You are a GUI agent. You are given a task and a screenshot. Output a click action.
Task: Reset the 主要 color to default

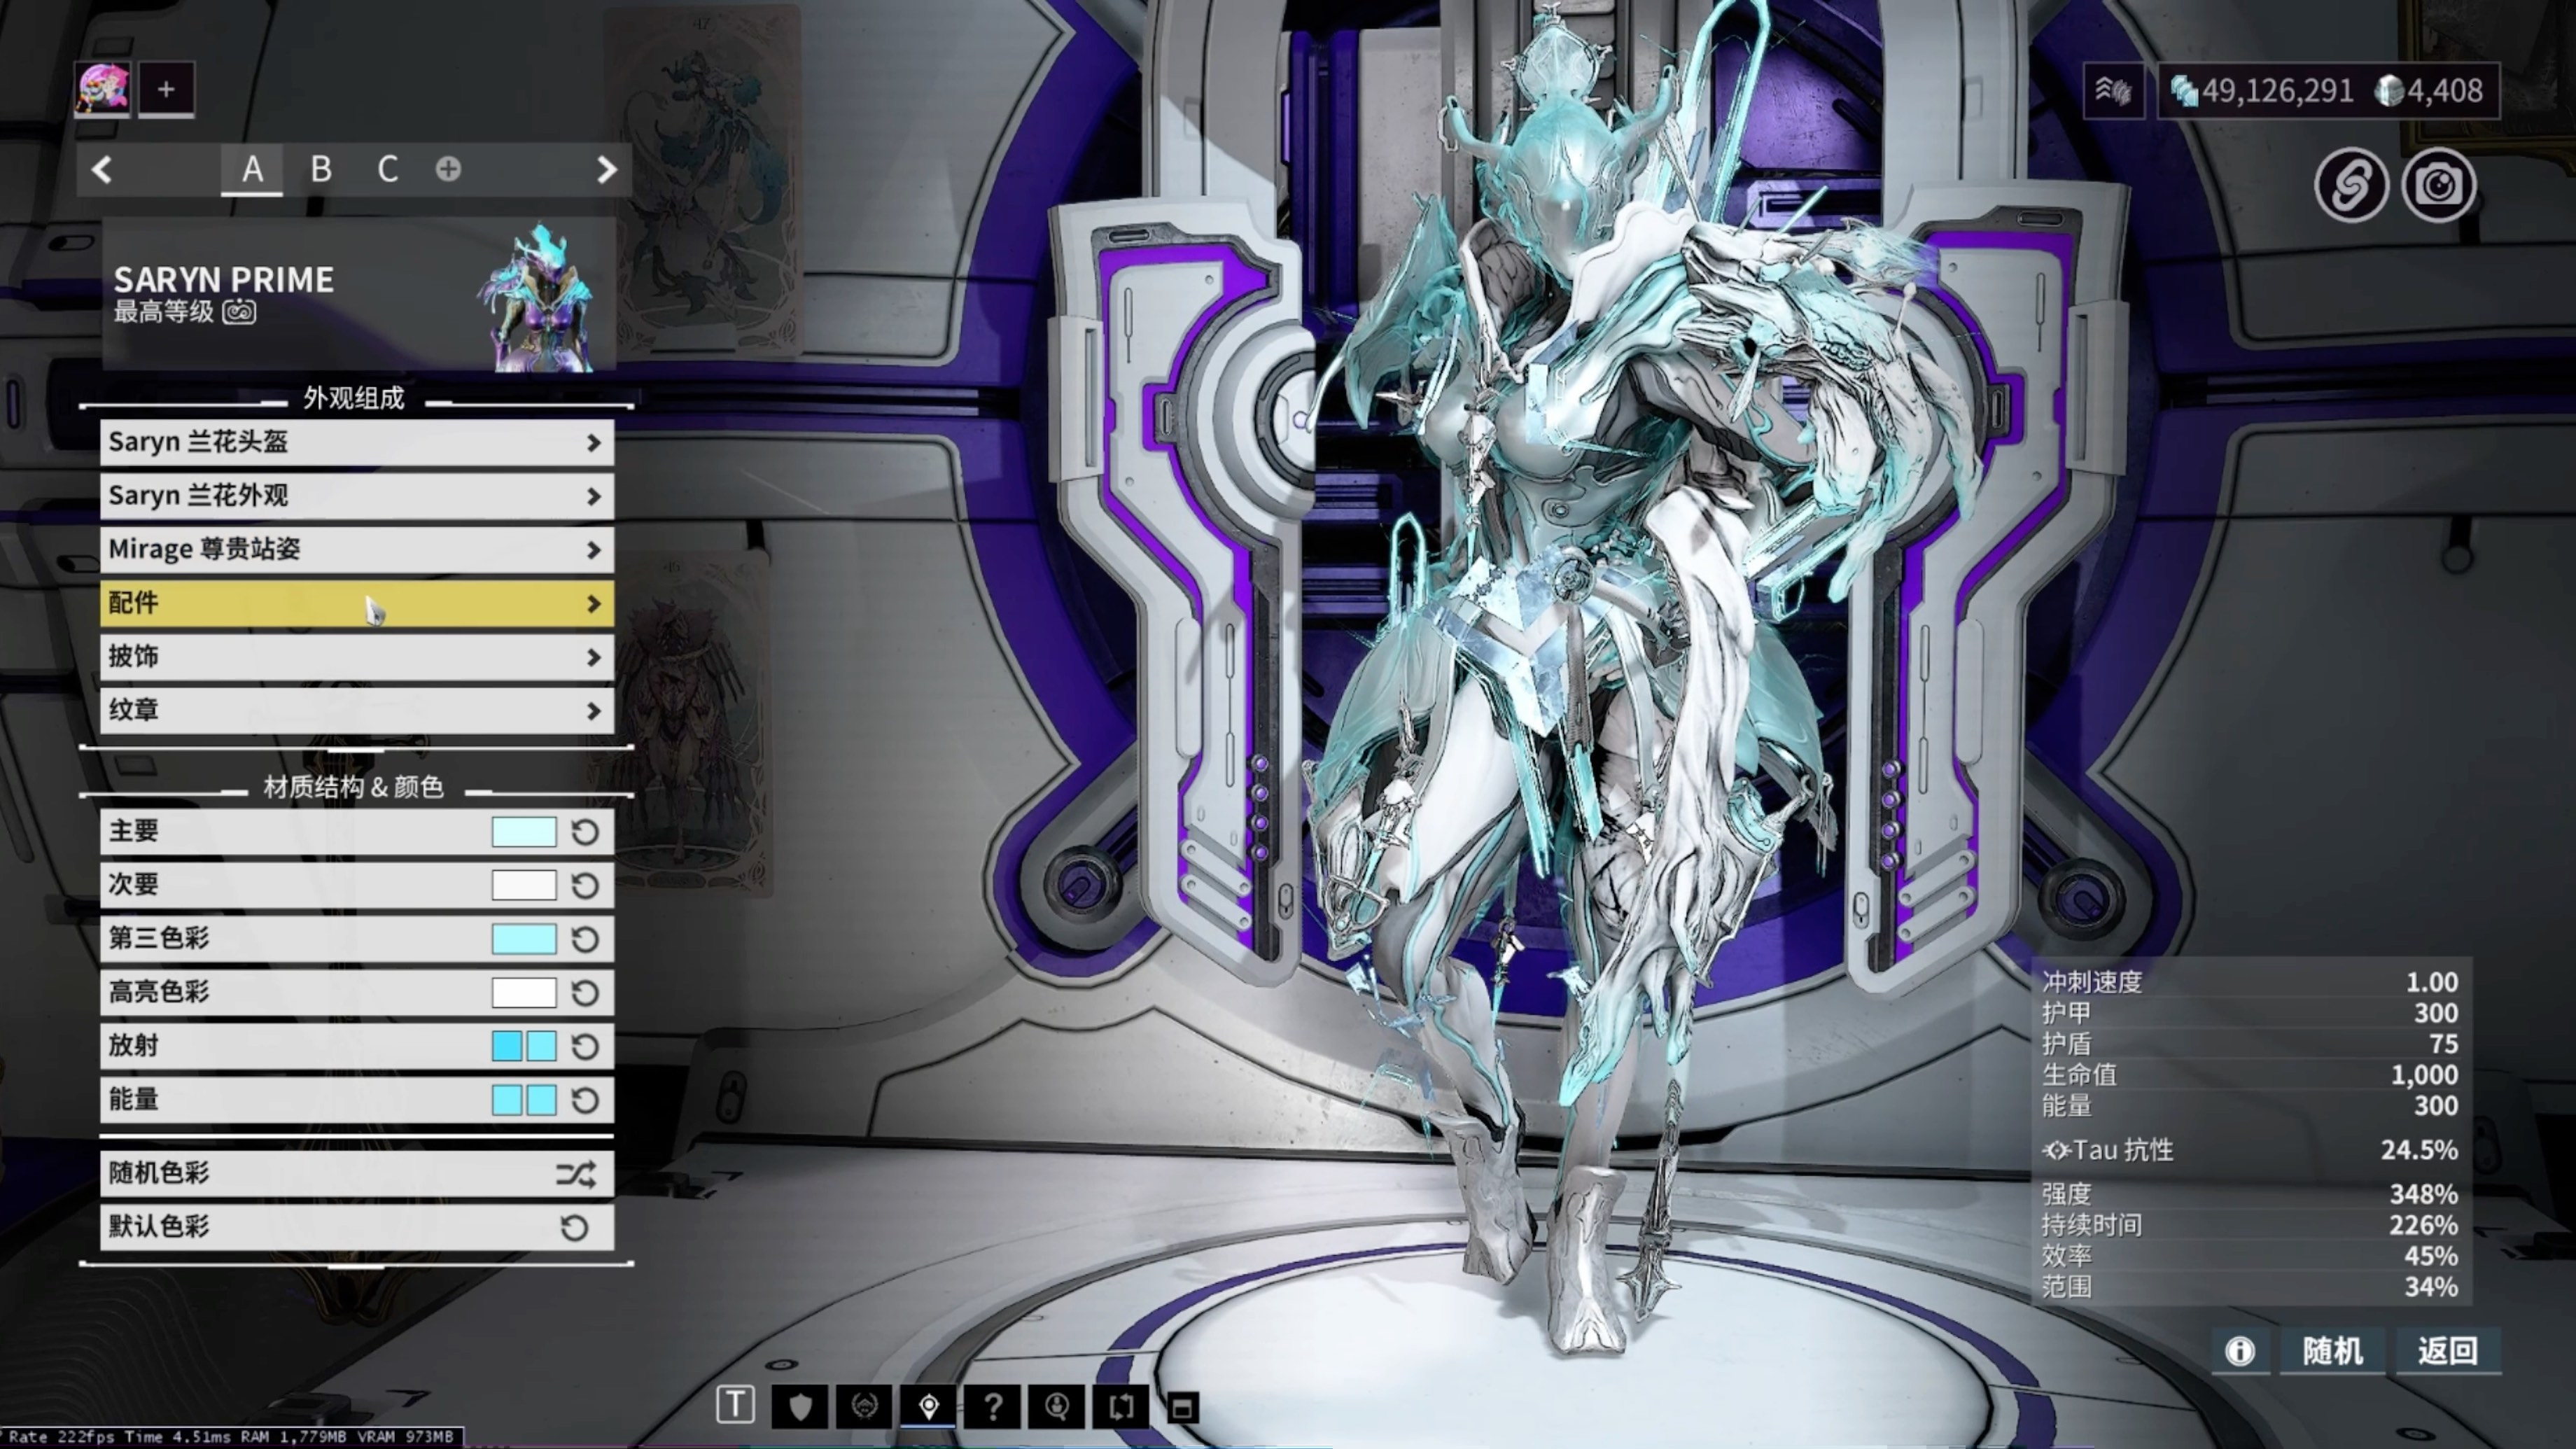pos(585,832)
